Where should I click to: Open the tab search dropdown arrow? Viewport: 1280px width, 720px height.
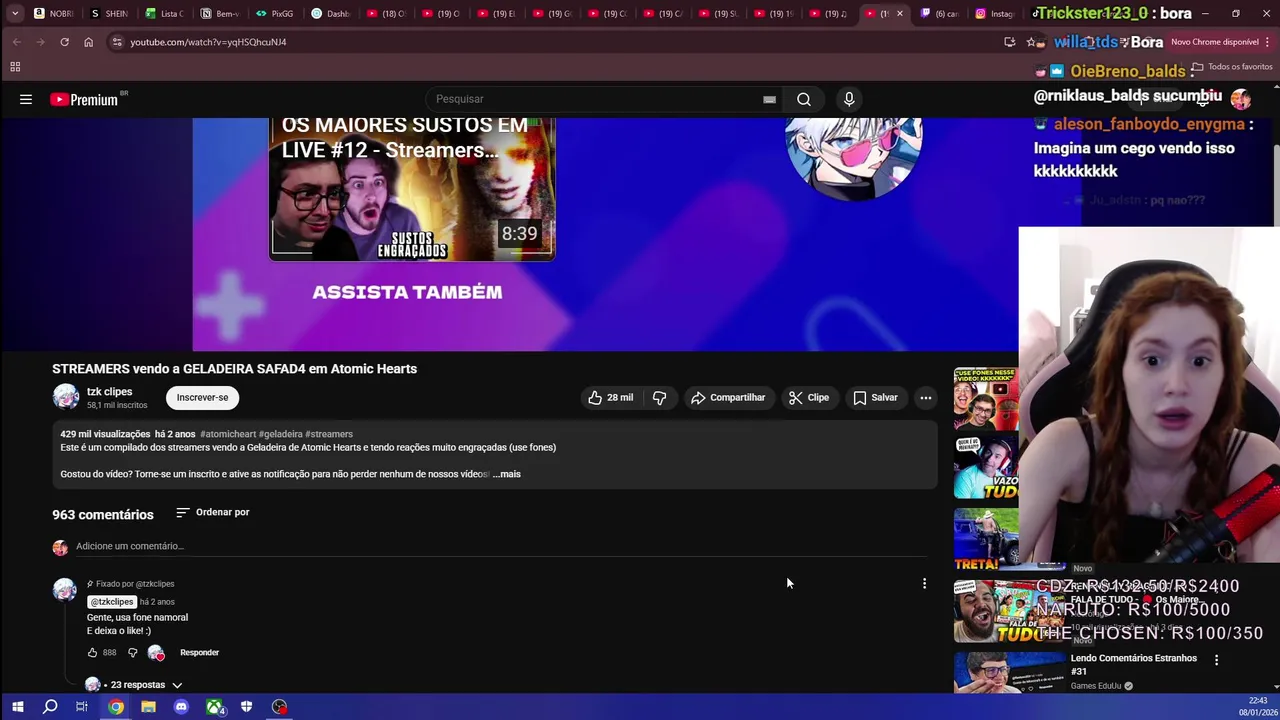pyautogui.click(x=15, y=14)
